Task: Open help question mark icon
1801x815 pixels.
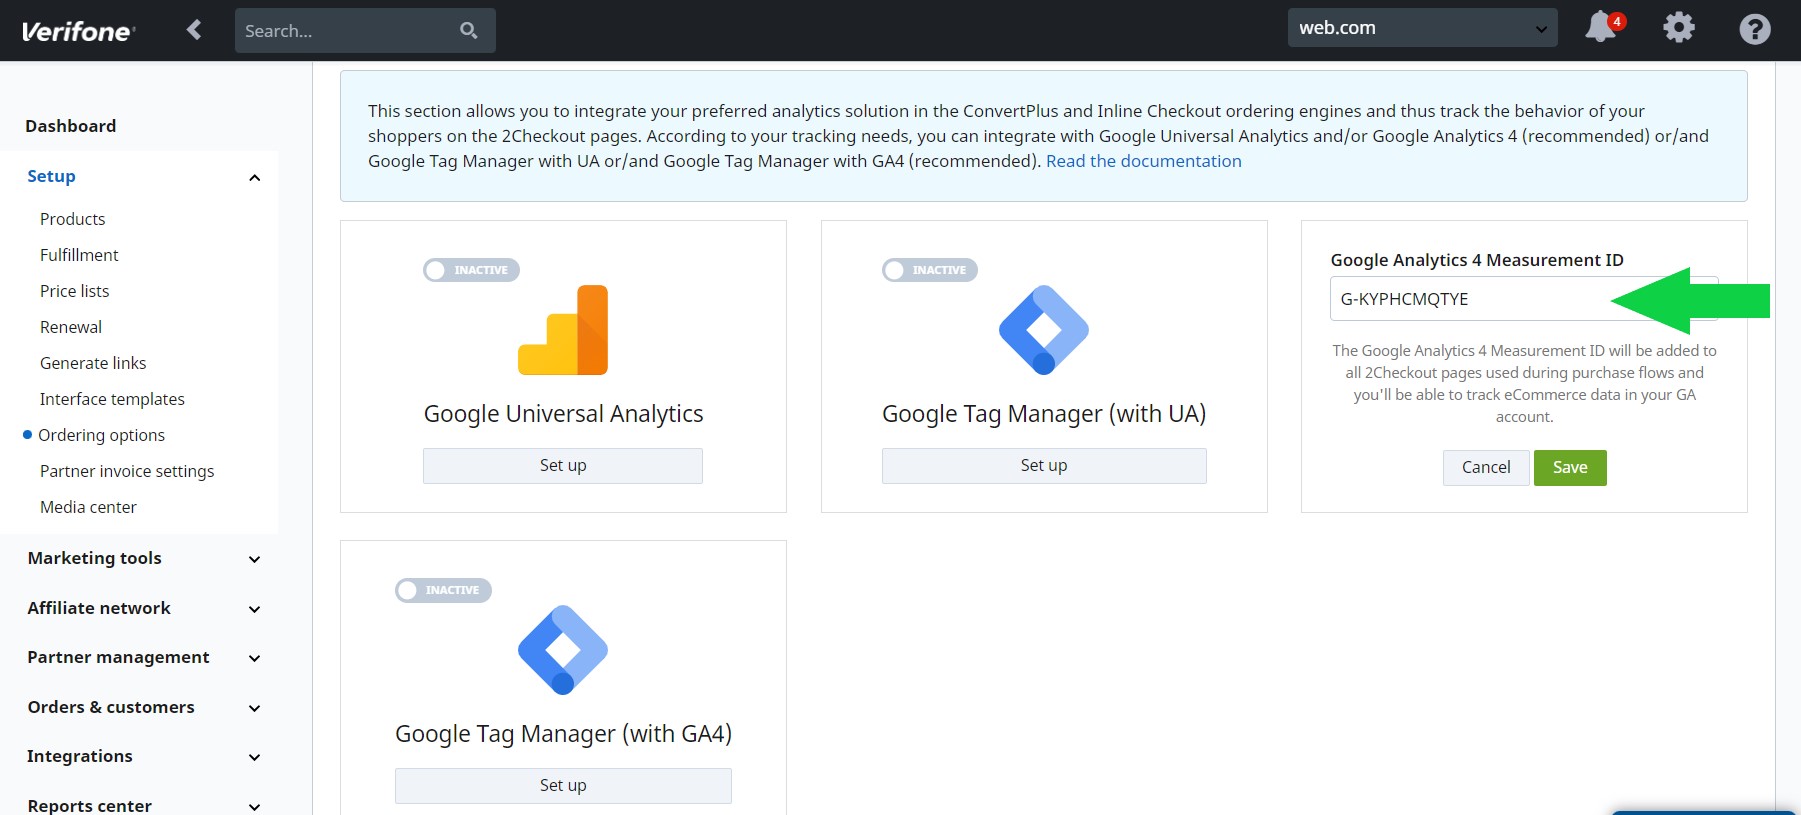Action: click(1755, 29)
